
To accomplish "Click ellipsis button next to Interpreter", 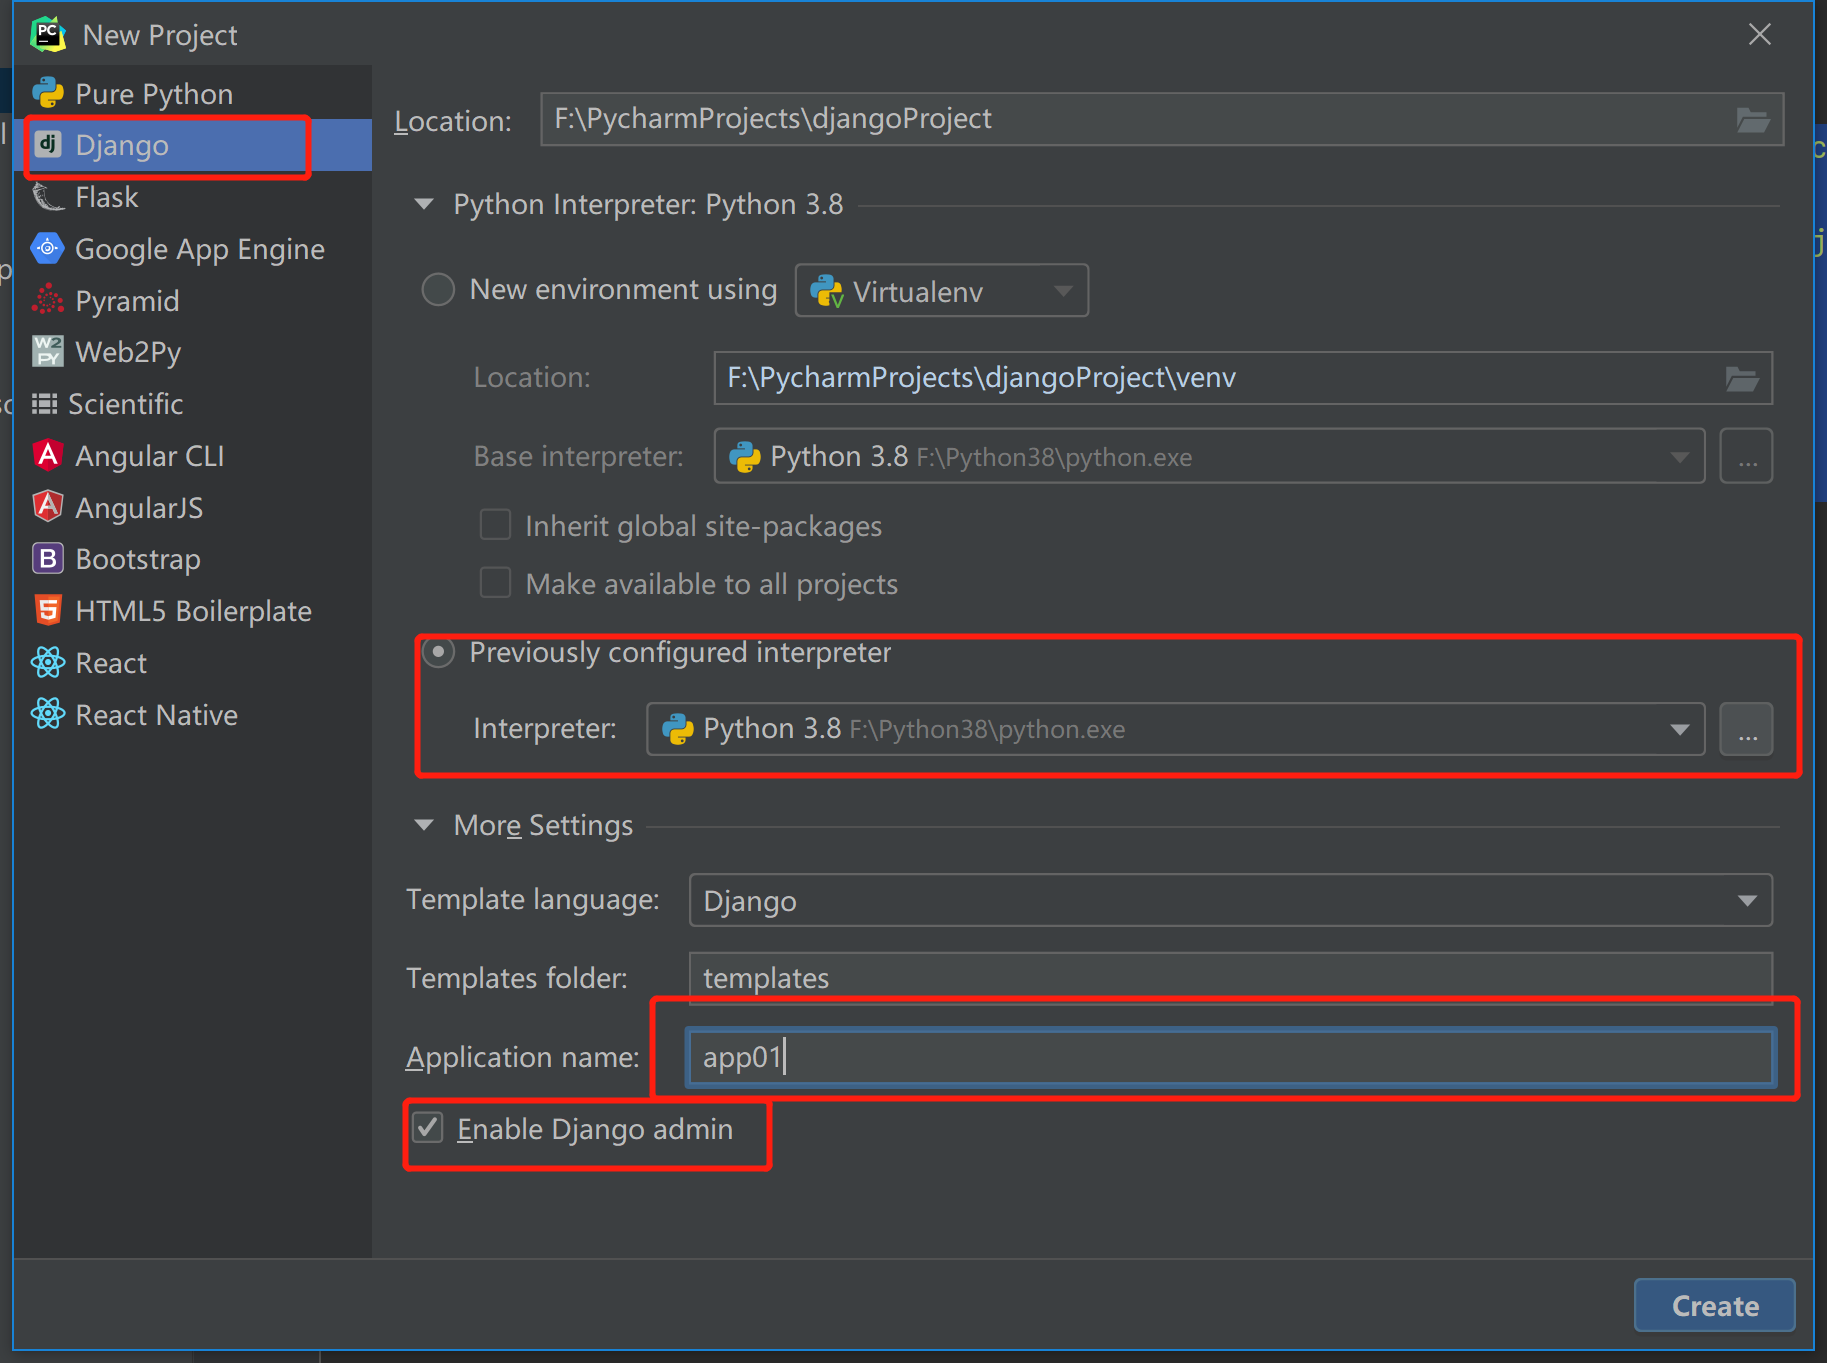I will click(x=1746, y=729).
